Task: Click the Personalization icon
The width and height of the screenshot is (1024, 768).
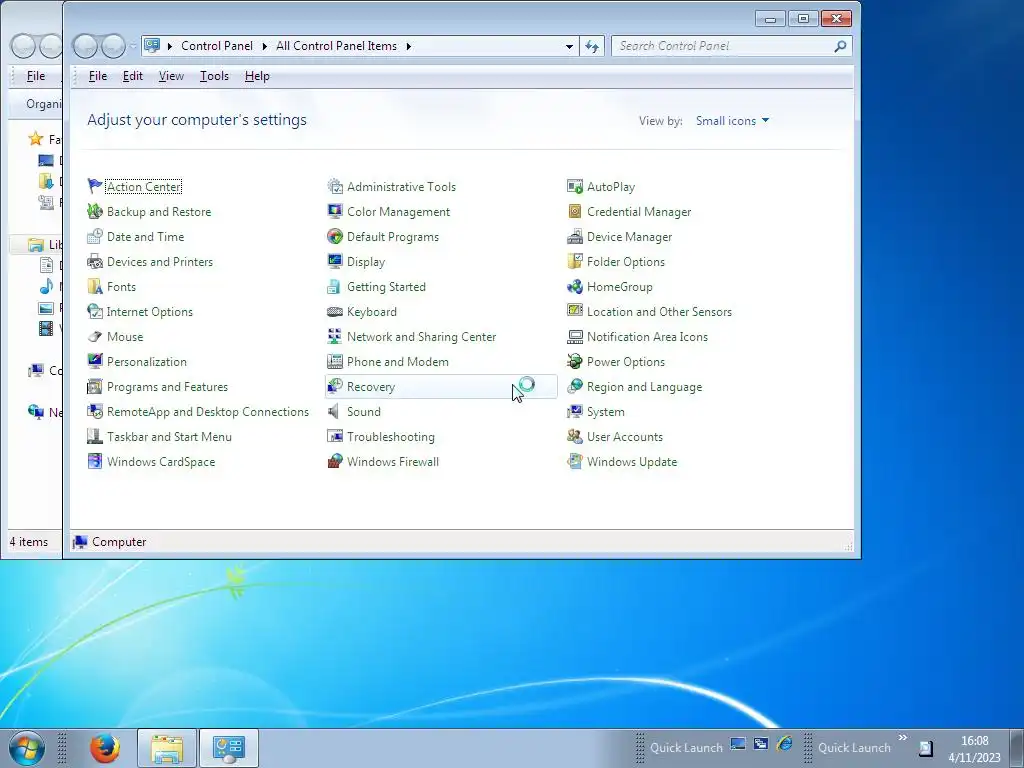Action: (95, 362)
